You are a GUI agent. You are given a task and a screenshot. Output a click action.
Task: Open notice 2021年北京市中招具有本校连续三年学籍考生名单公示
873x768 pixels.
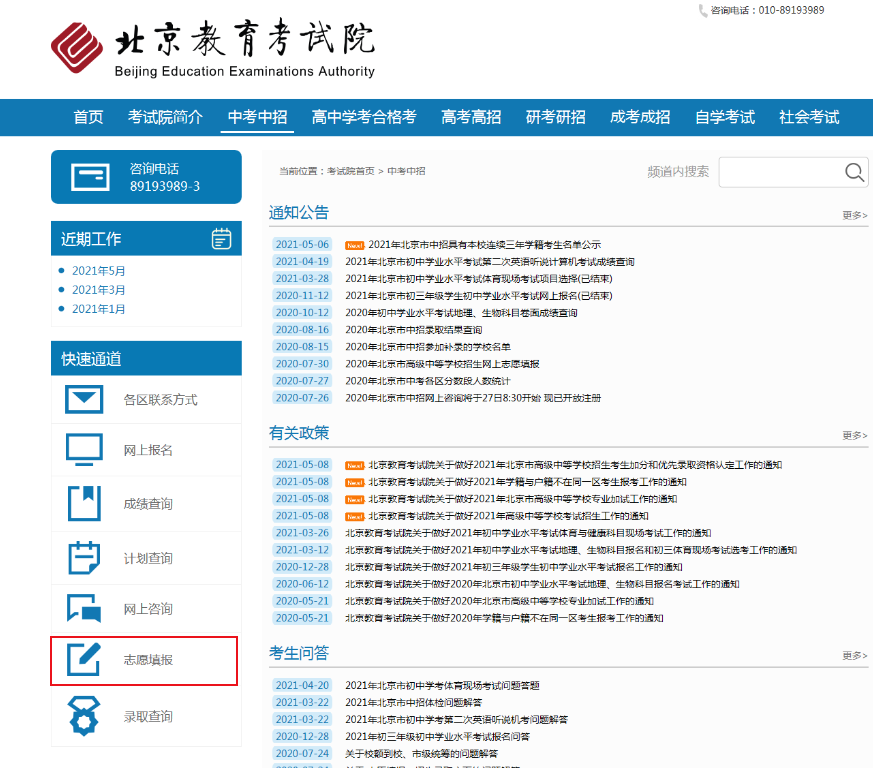tap(484, 244)
